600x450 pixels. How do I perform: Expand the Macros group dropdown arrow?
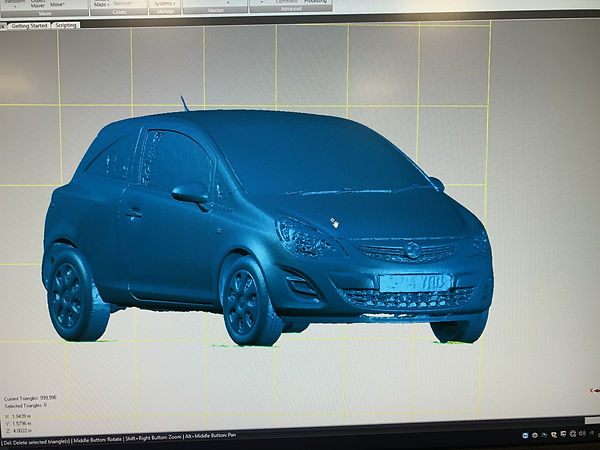[x=228, y=3]
